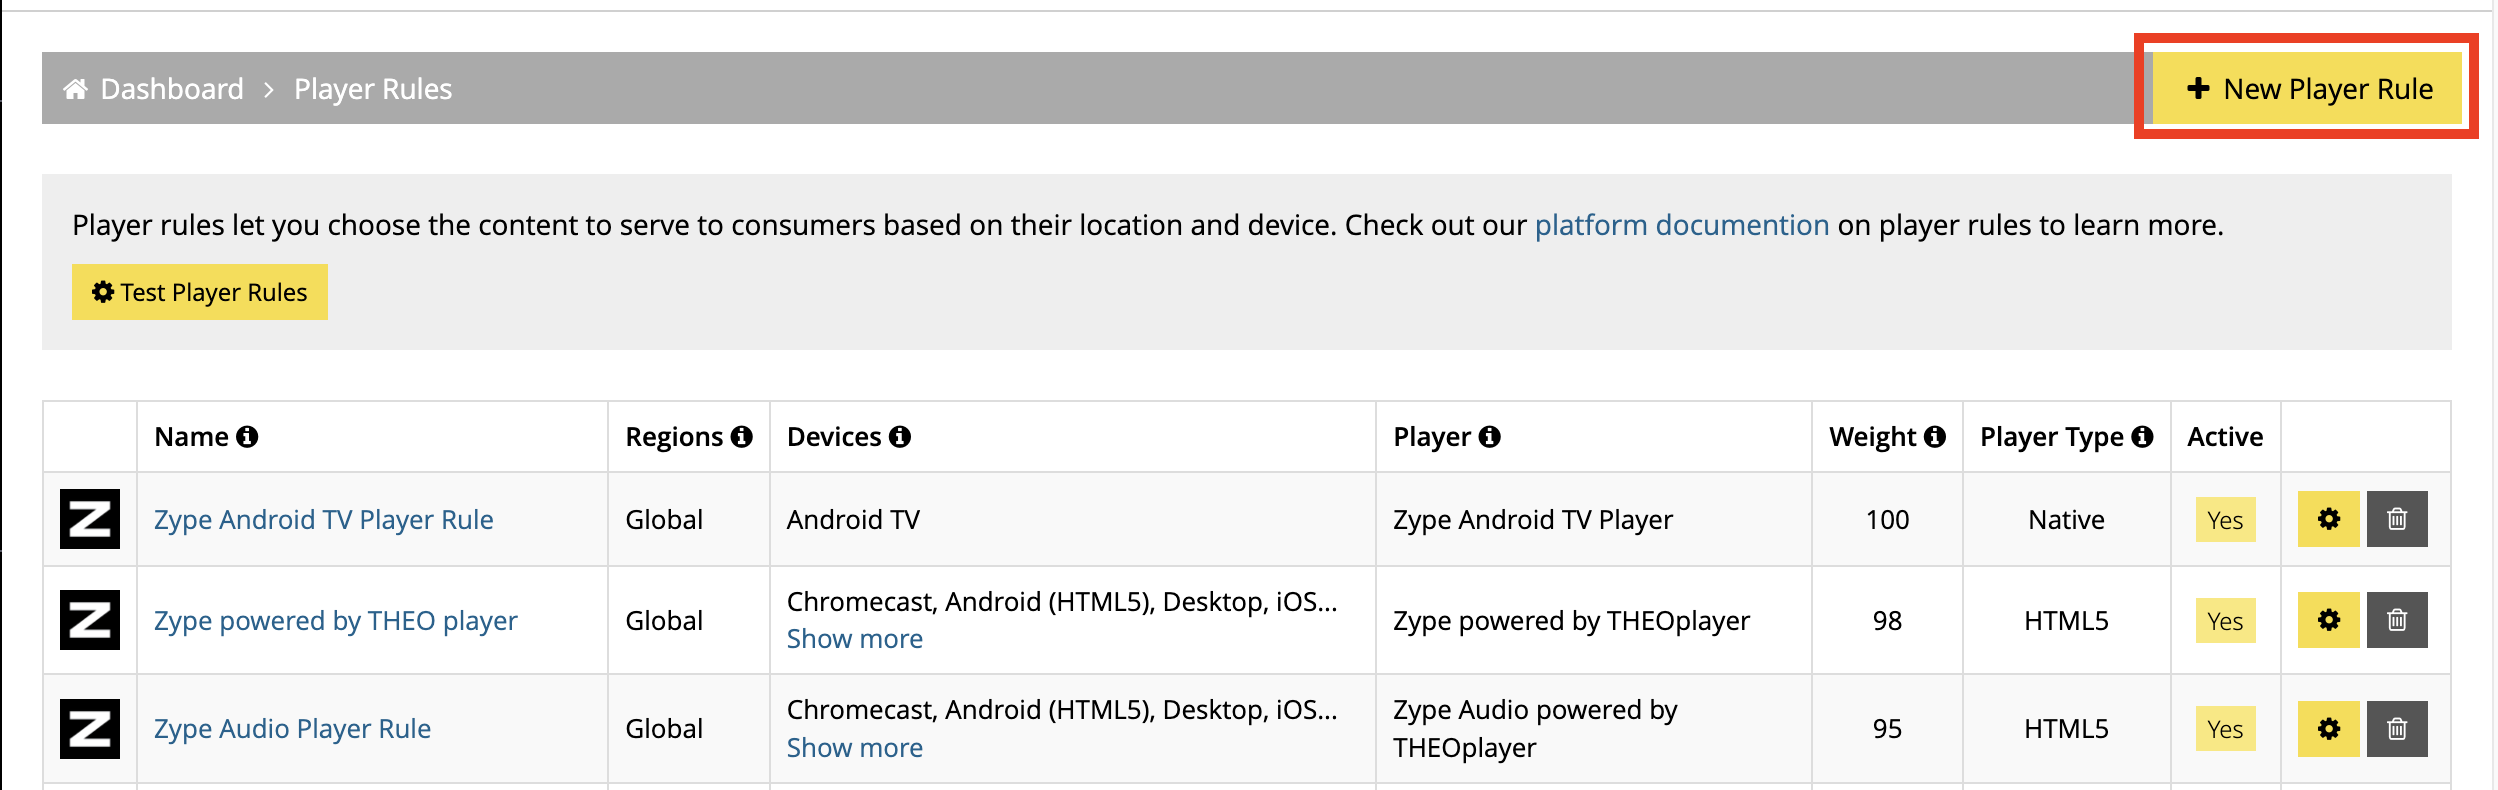Select Player Rules breadcrumb
Screen dimensions: 2498x790
coord(372,89)
